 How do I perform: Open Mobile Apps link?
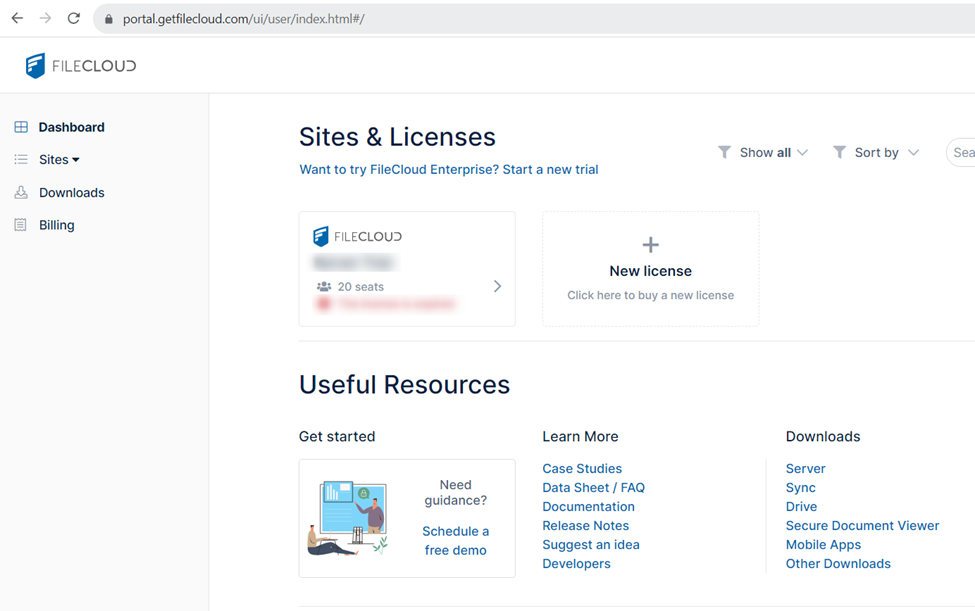(x=823, y=545)
